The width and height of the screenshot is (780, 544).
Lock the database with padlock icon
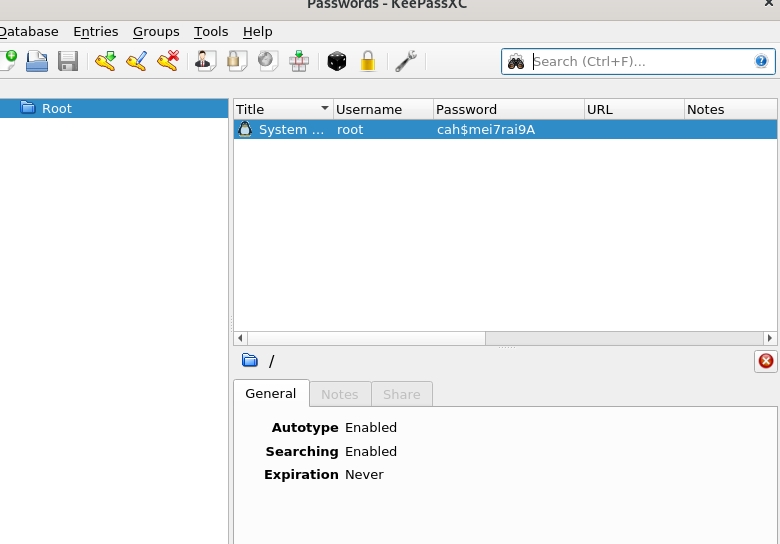pos(368,61)
